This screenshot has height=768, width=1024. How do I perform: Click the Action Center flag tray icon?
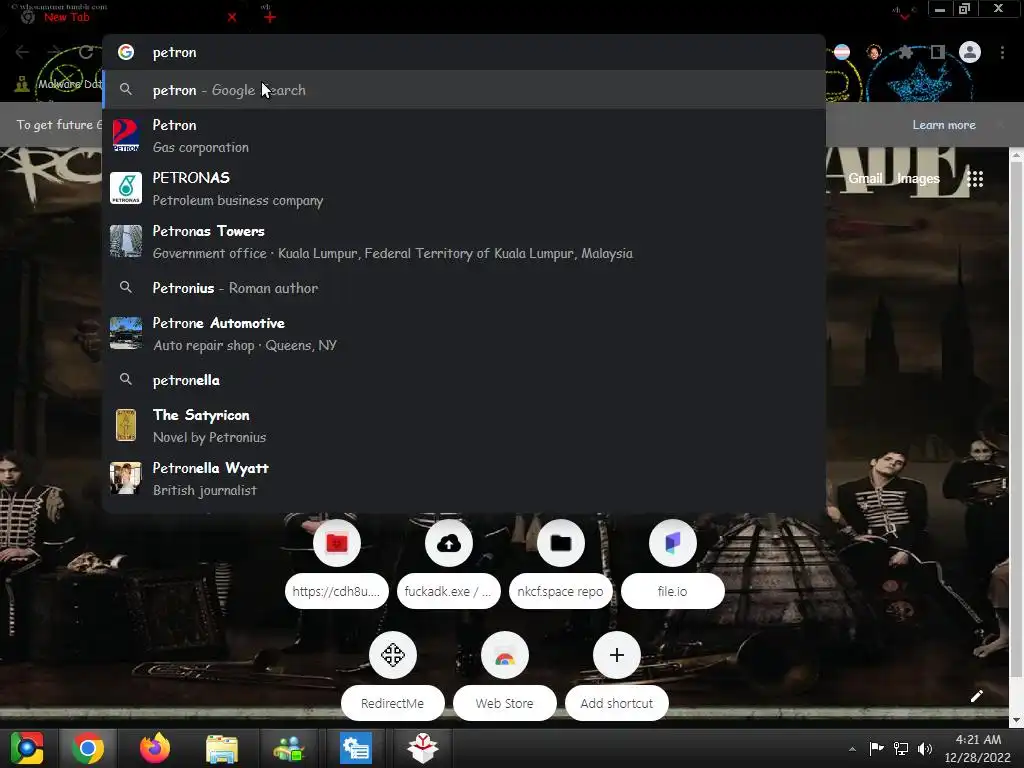click(876, 748)
